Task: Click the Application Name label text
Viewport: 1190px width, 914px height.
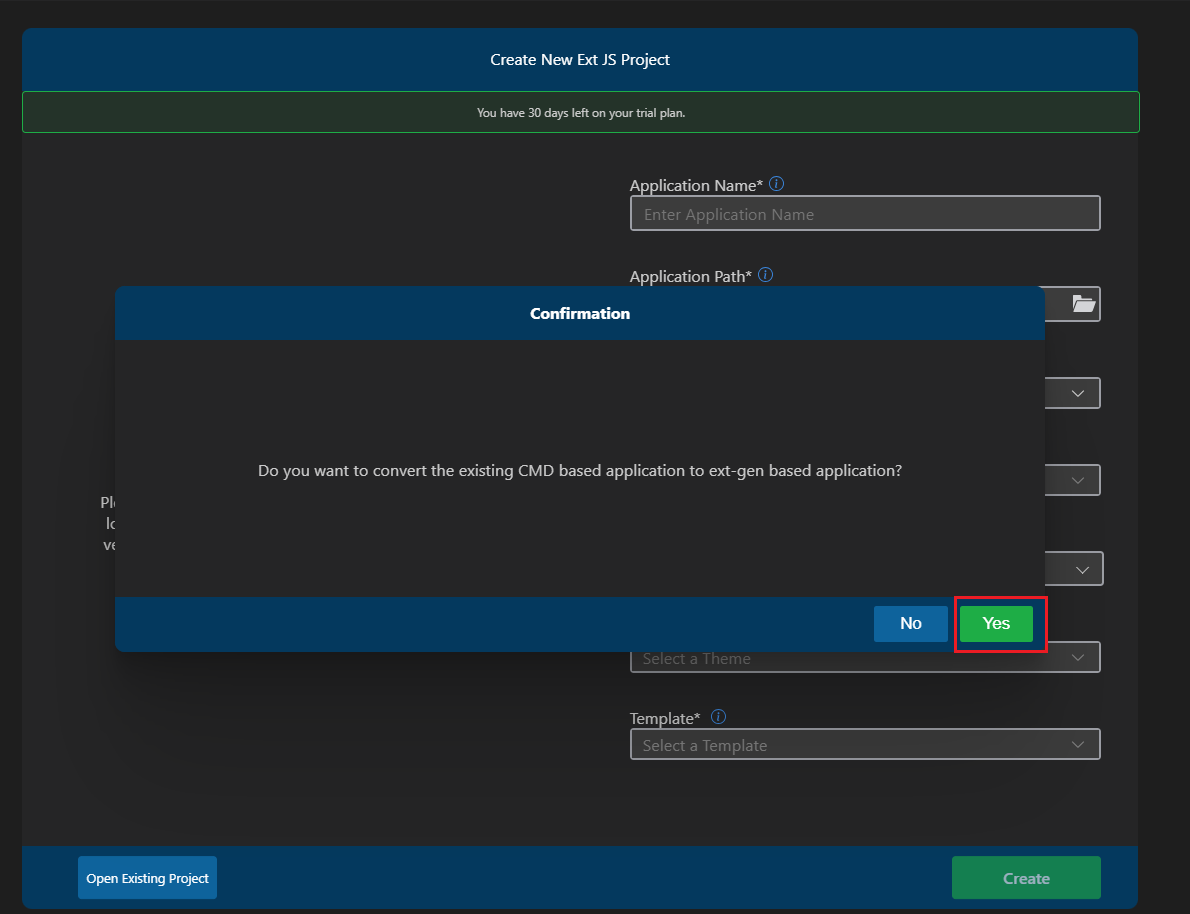Action: tap(696, 186)
